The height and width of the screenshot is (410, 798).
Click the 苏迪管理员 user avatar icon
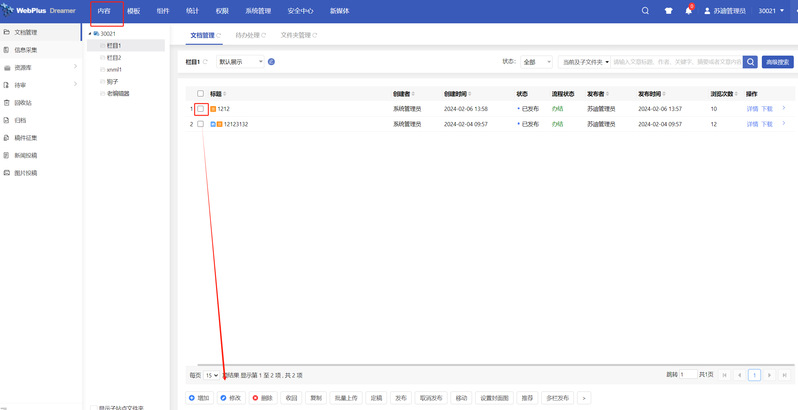[707, 11]
